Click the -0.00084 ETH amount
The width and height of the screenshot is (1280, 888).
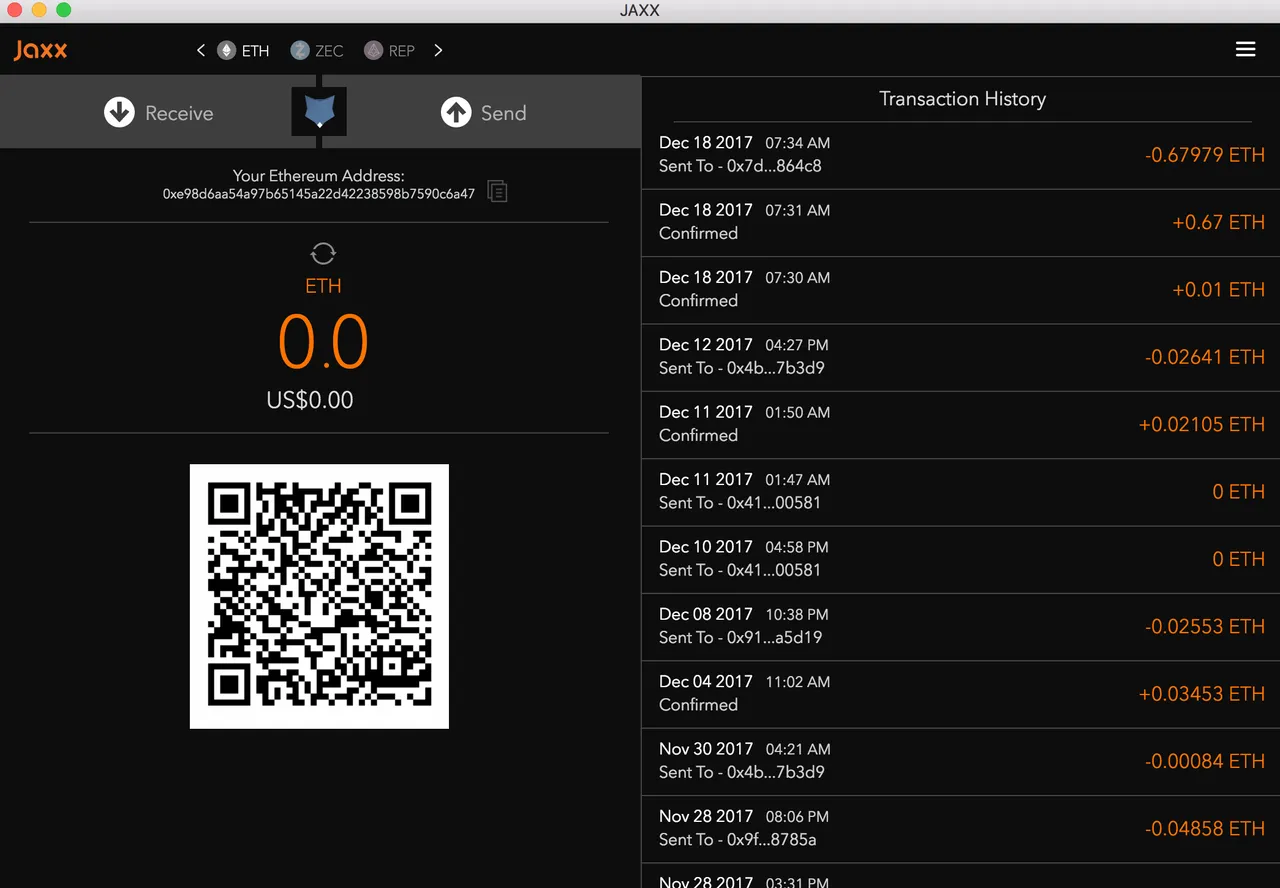click(1205, 761)
